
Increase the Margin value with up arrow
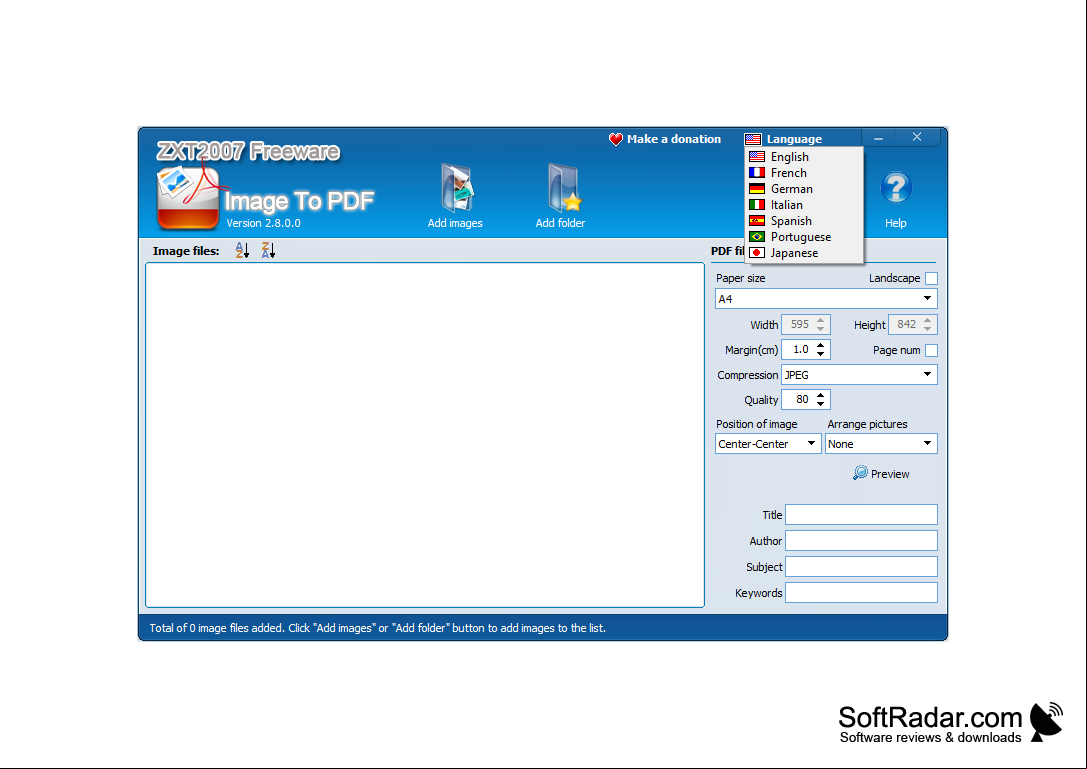click(x=821, y=345)
